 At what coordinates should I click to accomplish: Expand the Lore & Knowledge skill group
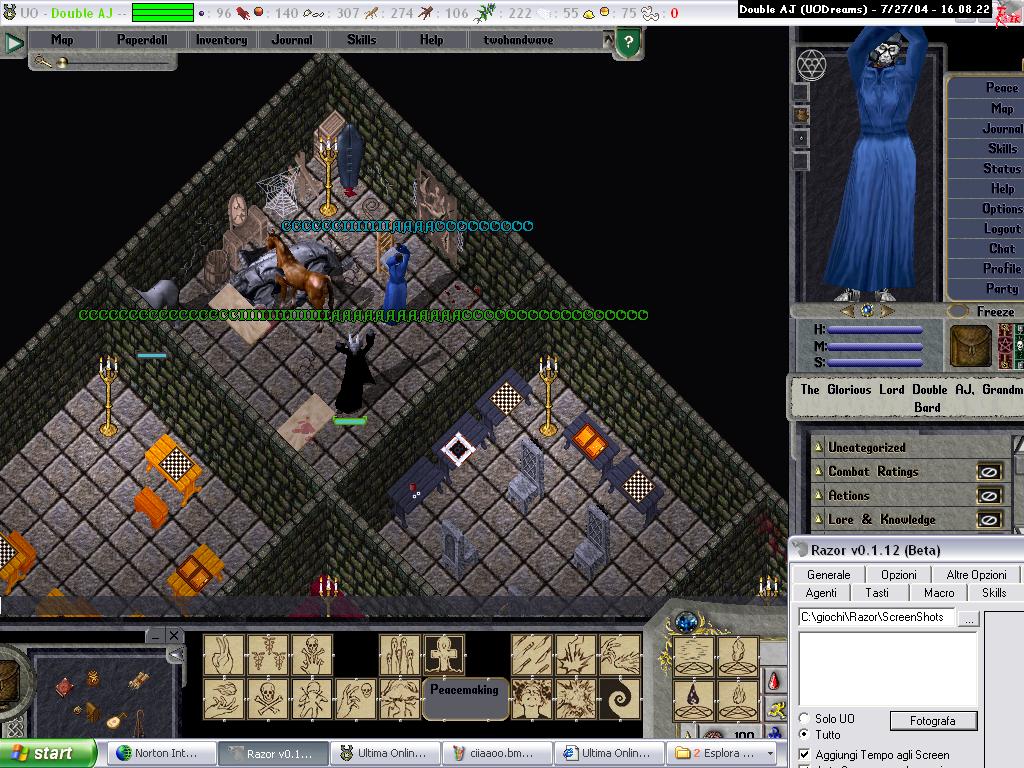(x=818, y=519)
